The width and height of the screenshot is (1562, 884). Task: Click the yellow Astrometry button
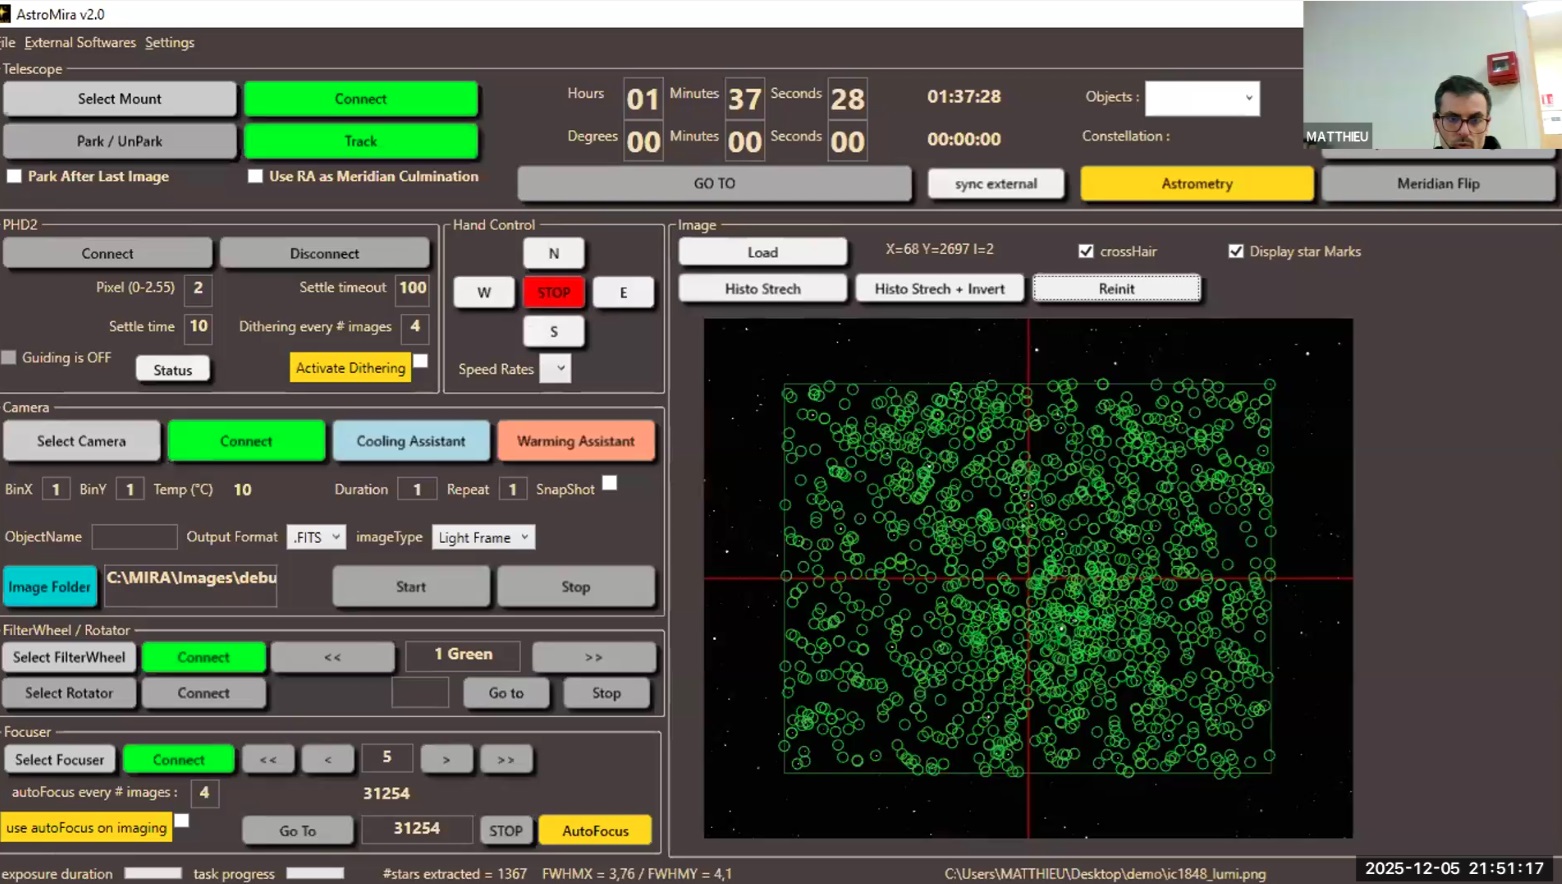coord(1196,184)
